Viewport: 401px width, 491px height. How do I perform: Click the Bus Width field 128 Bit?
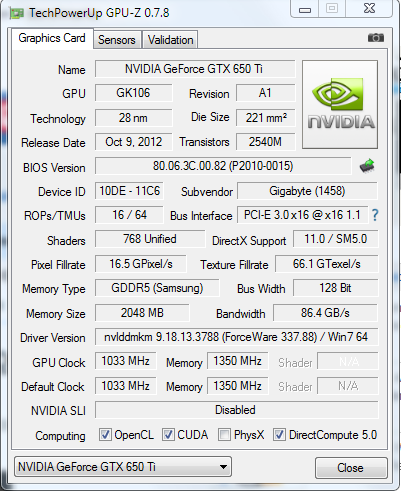(x=336, y=288)
